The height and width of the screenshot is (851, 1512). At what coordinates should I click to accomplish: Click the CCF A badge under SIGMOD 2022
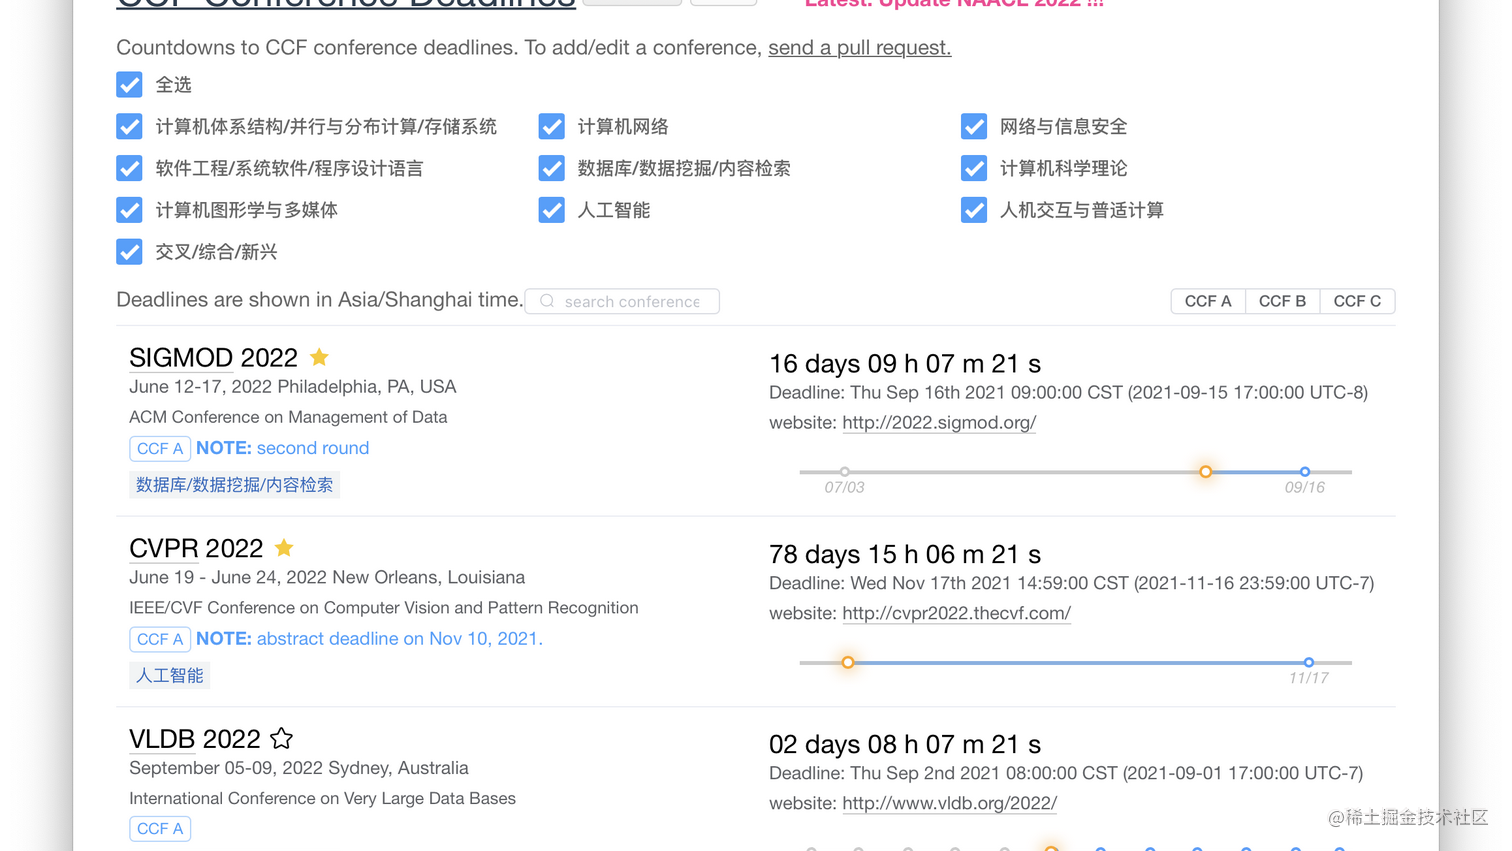(x=159, y=448)
